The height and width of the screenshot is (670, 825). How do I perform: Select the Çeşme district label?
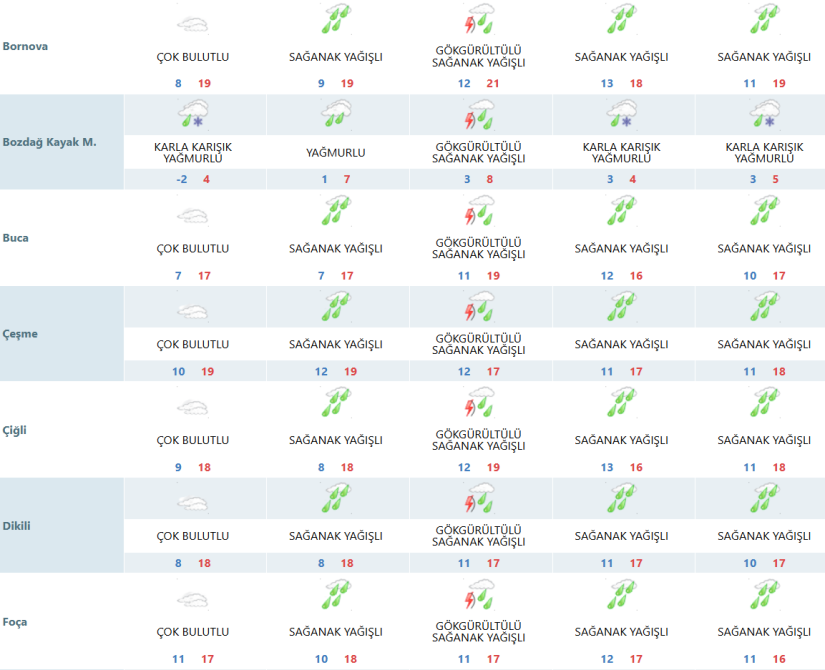point(20,334)
